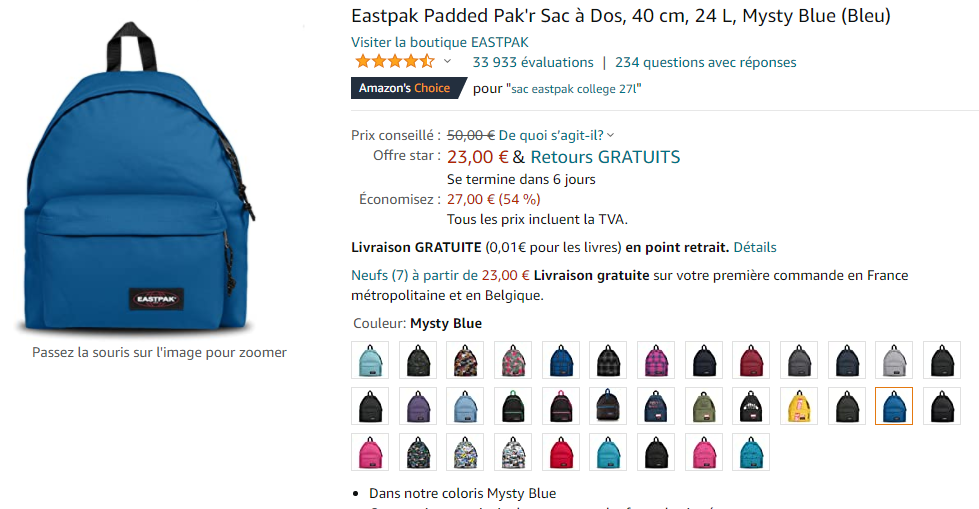The image size is (979, 509).
Task: Choose the olive green backpack color
Action: (703, 406)
